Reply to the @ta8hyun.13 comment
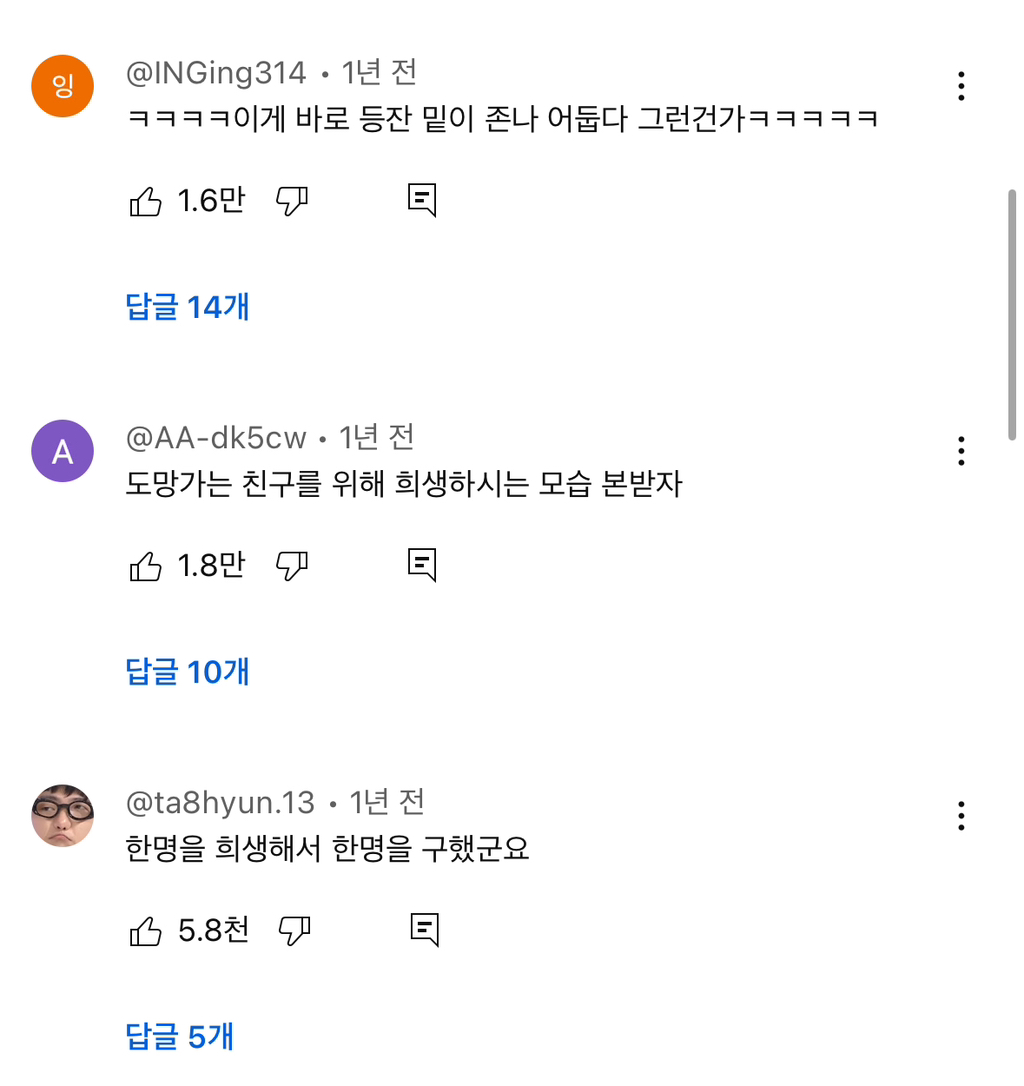1024x1086 pixels. pos(425,930)
